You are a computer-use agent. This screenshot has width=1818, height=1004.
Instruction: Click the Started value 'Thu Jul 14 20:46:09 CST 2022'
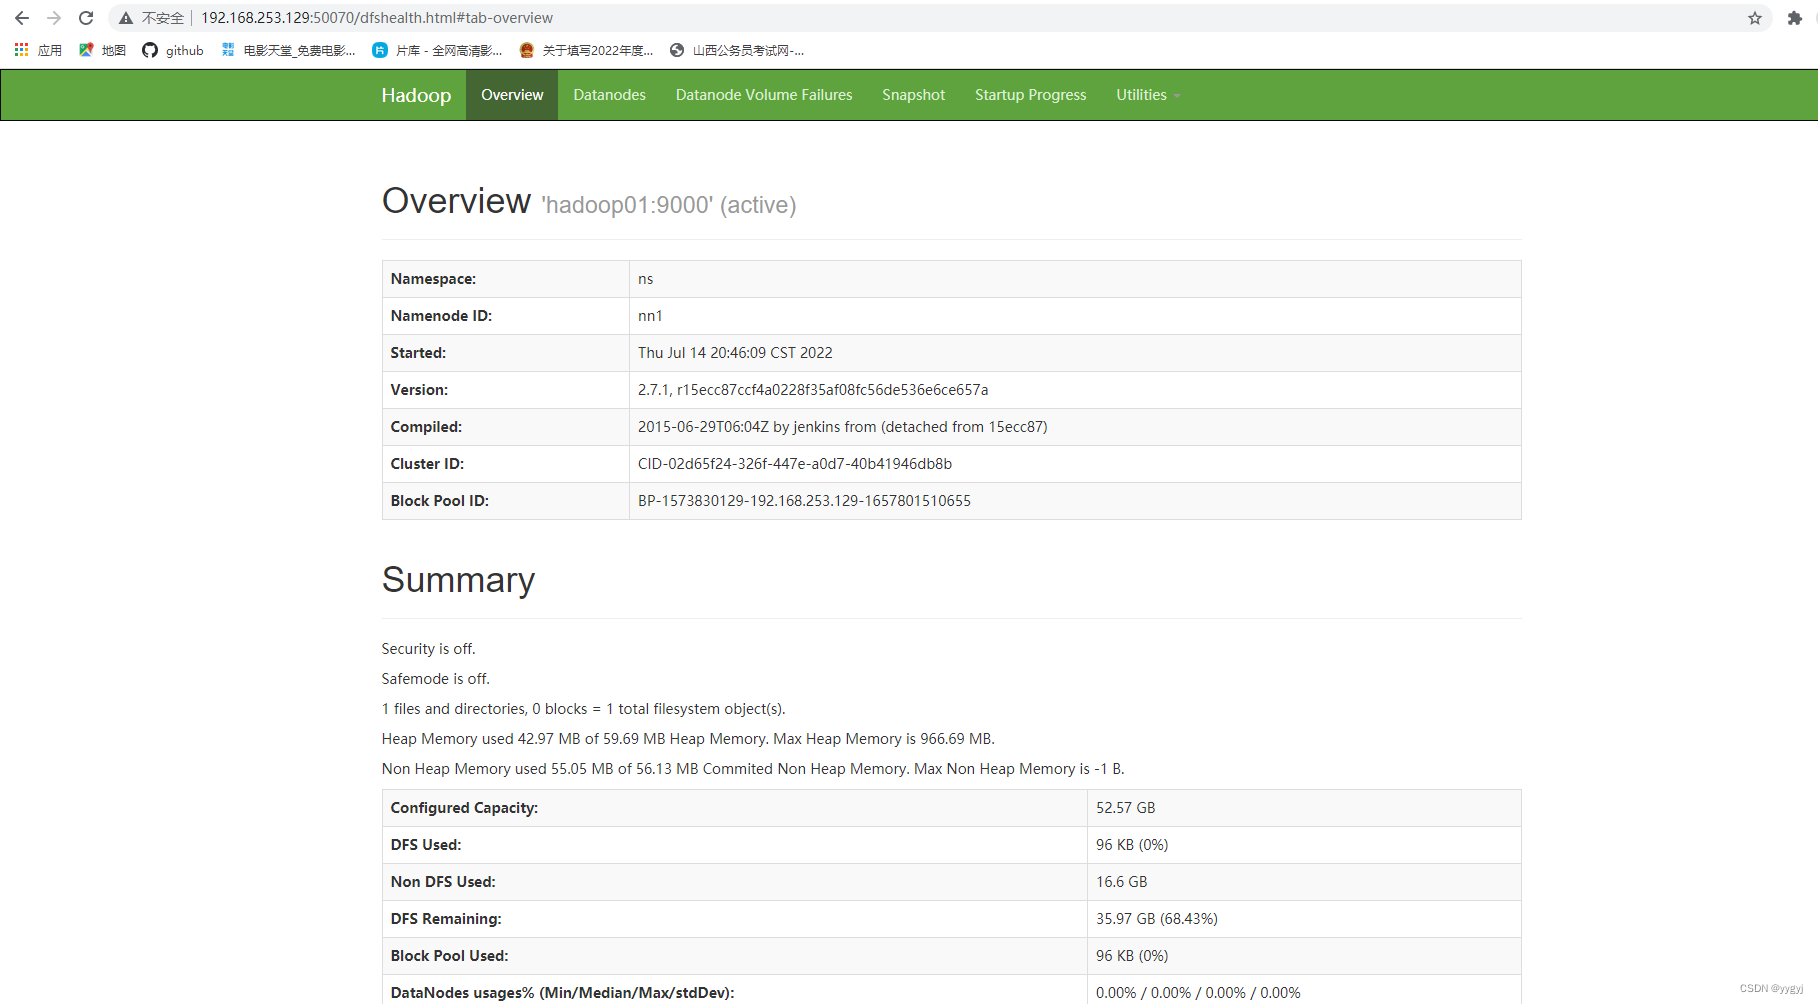pos(735,353)
